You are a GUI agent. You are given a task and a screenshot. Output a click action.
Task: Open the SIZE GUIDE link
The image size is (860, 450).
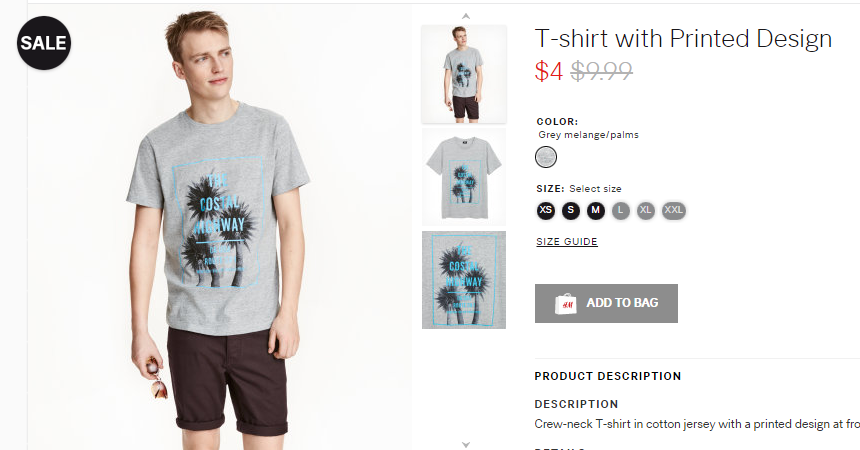(x=567, y=241)
